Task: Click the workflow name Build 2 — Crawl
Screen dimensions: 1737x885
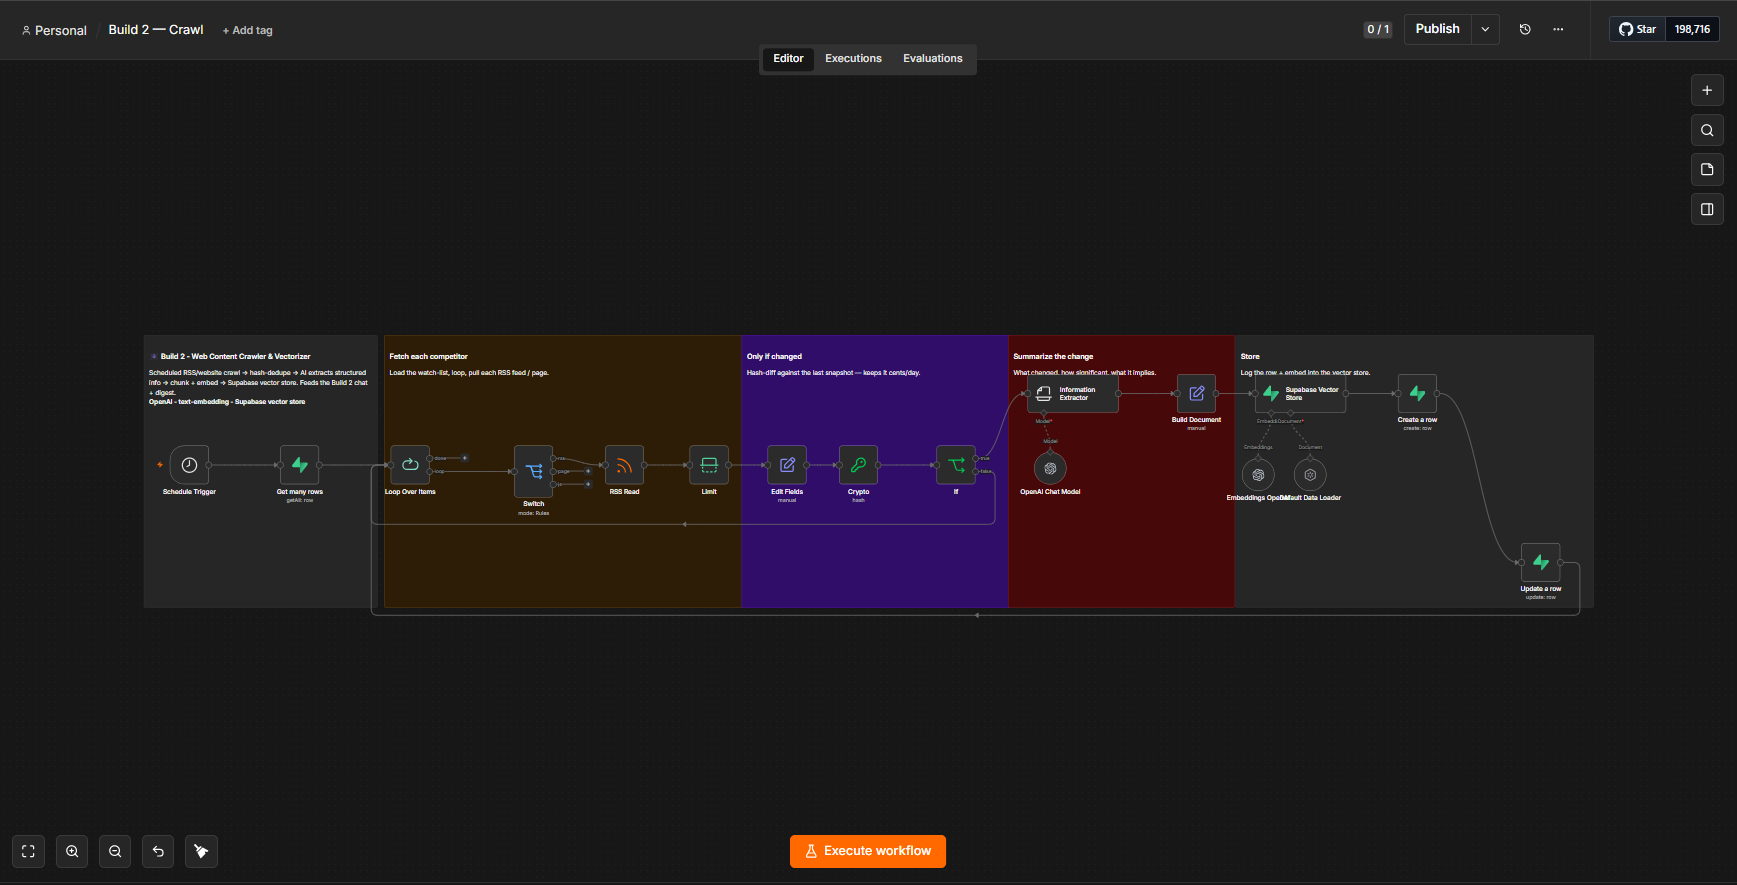Action: (156, 30)
